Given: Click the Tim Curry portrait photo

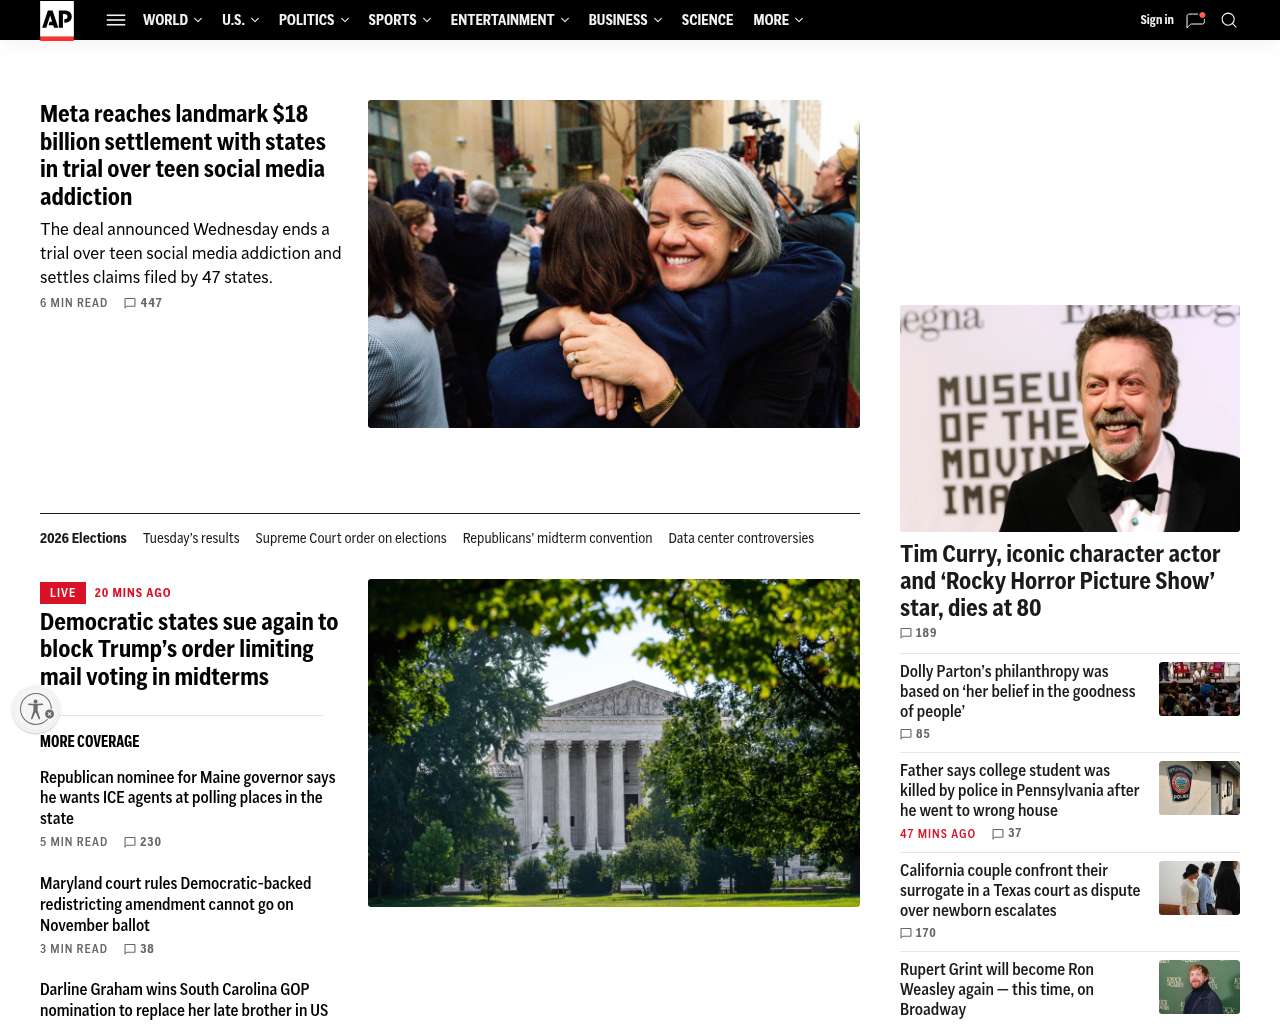Looking at the screenshot, I should point(1070,418).
